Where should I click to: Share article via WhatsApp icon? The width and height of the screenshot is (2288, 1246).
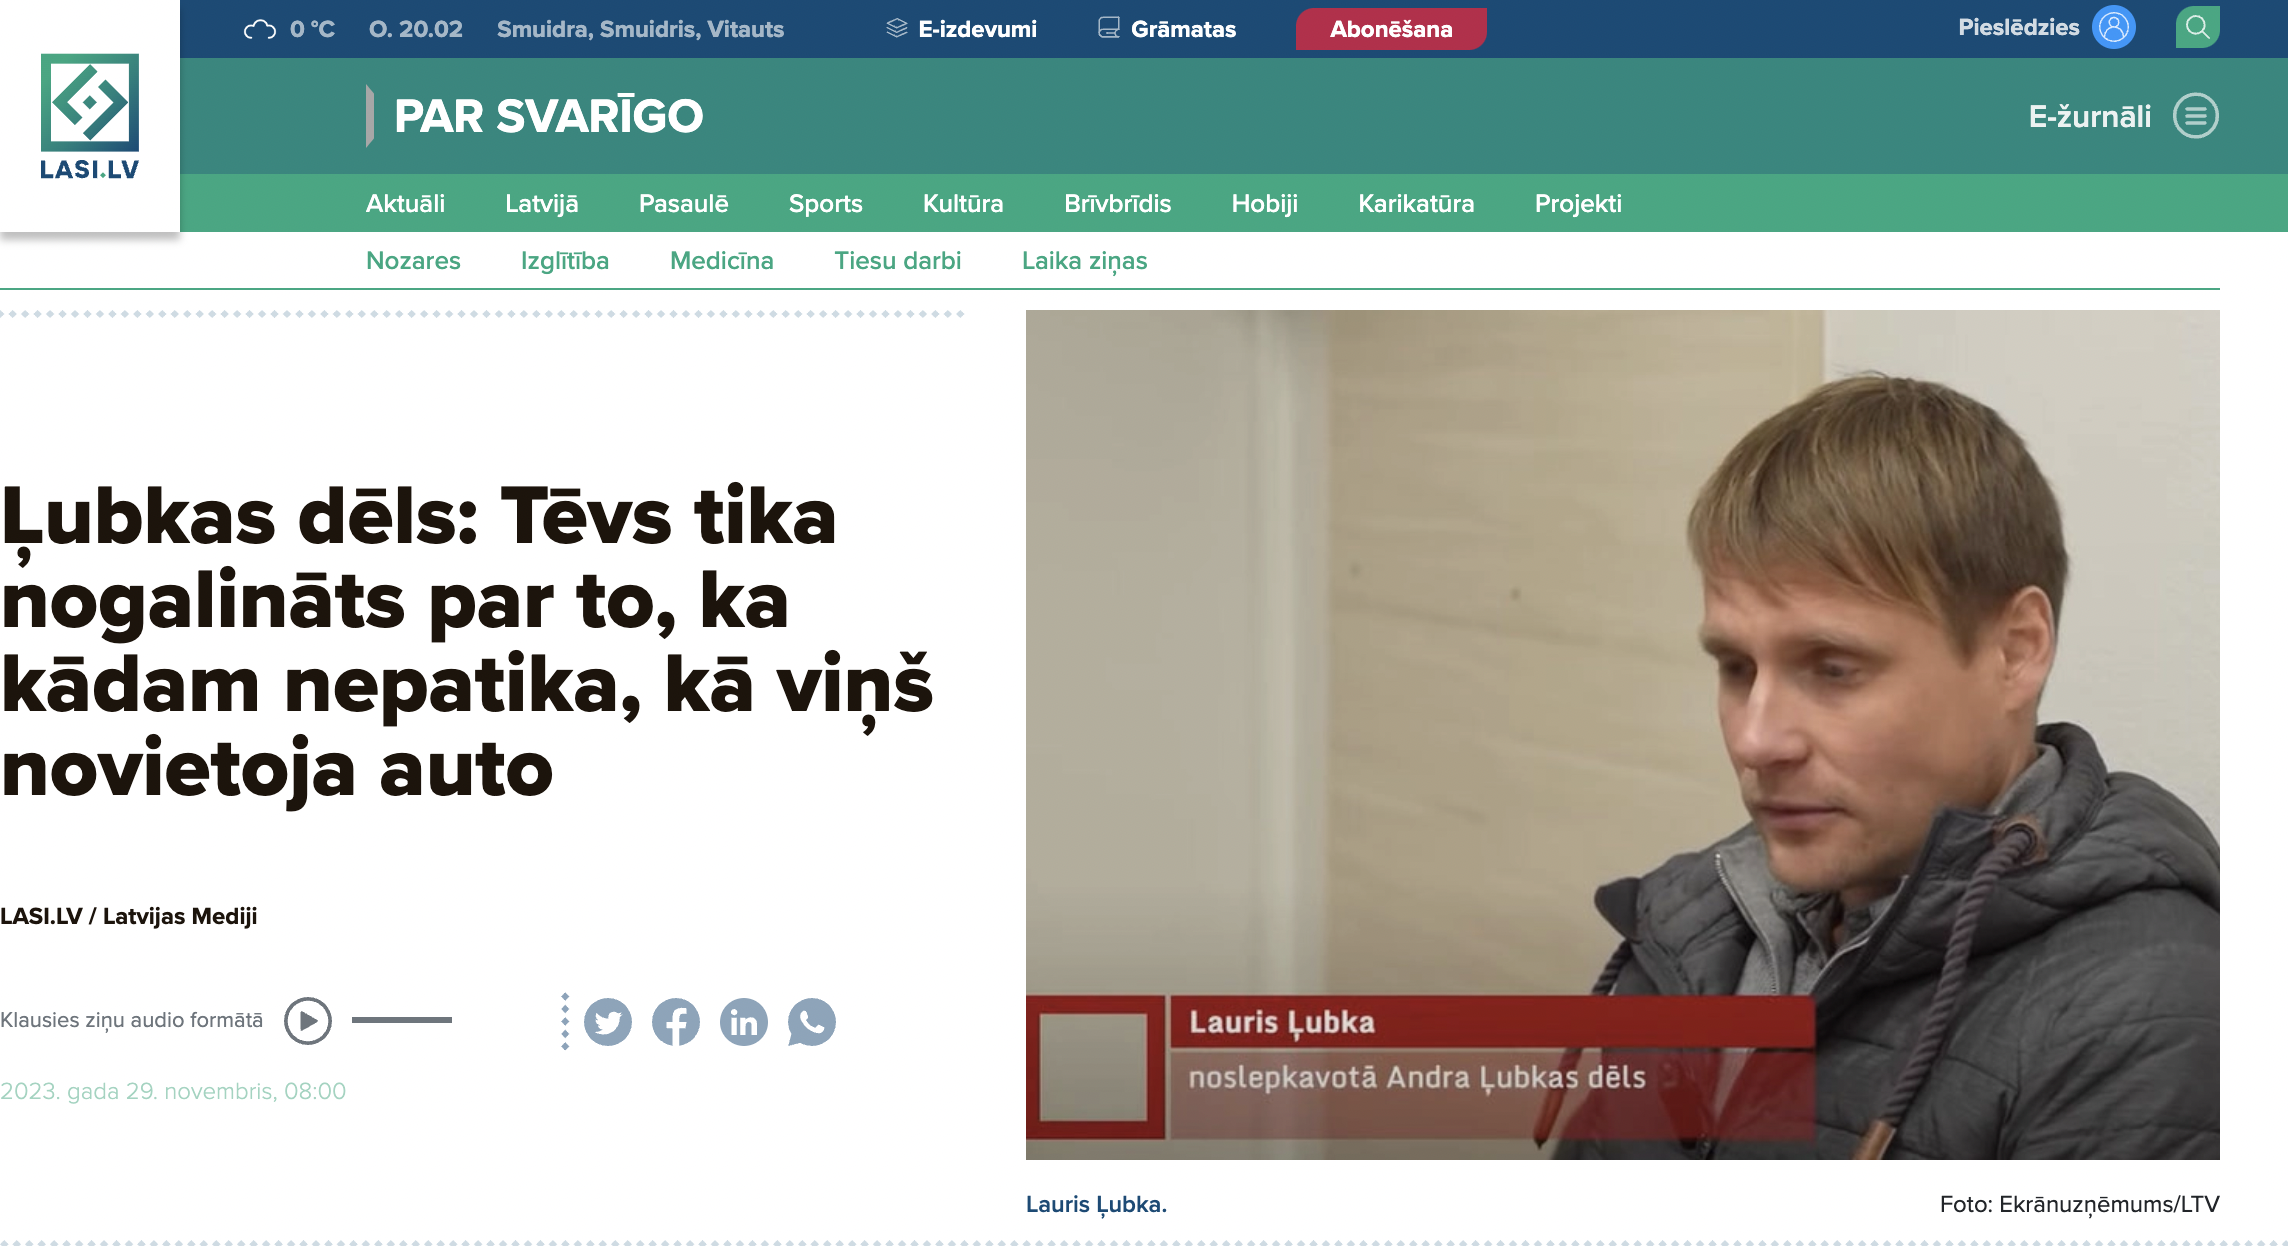(x=812, y=1022)
